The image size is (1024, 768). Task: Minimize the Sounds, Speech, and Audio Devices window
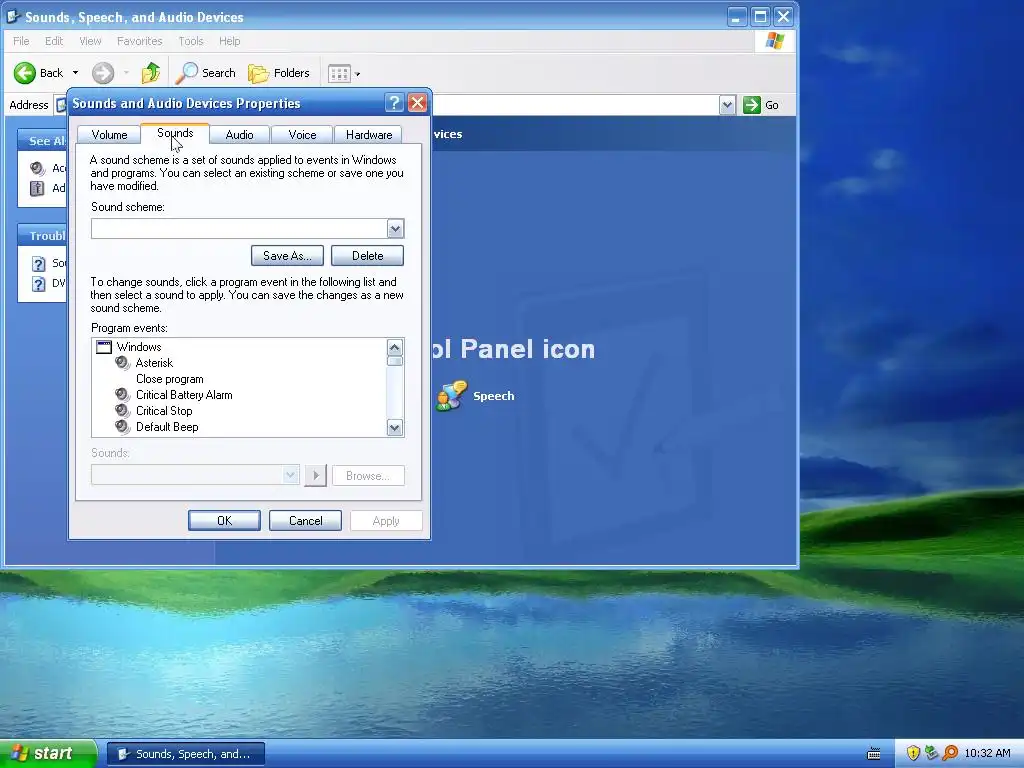[737, 16]
